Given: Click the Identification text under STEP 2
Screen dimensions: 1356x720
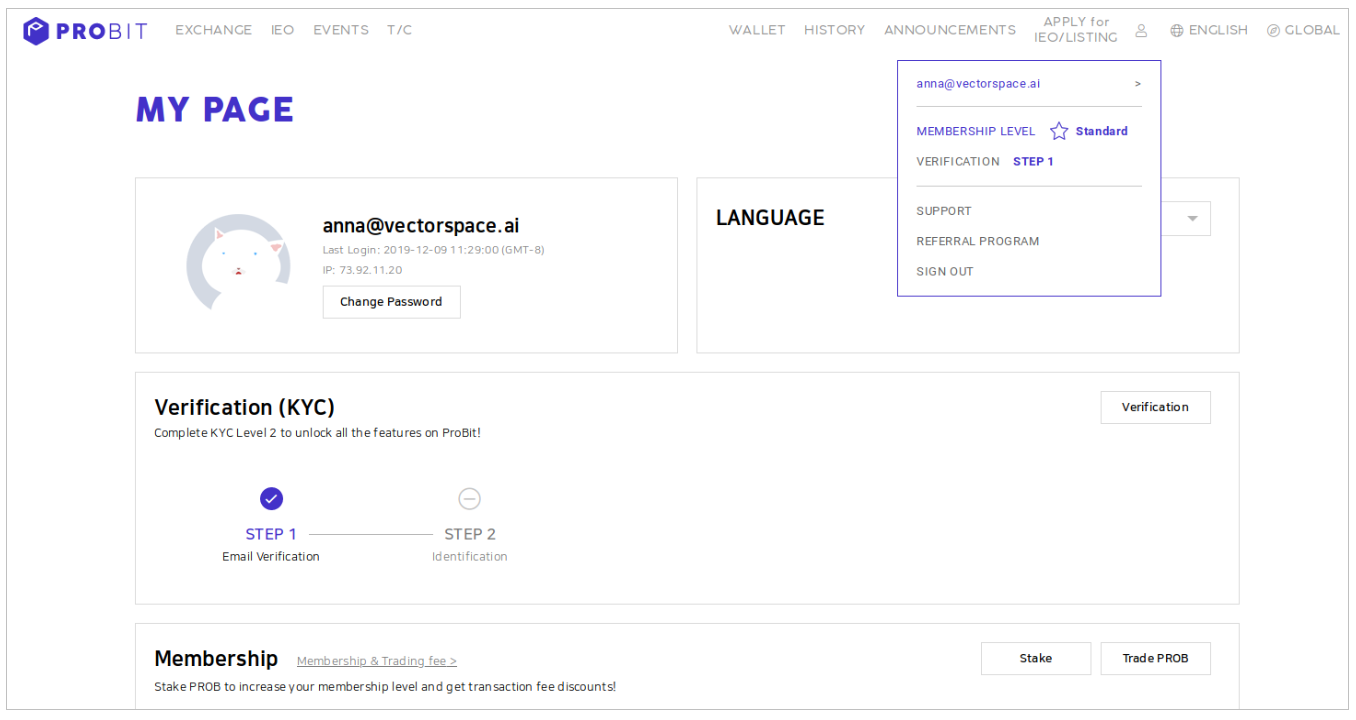Looking at the screenshot, I should 470,556.
